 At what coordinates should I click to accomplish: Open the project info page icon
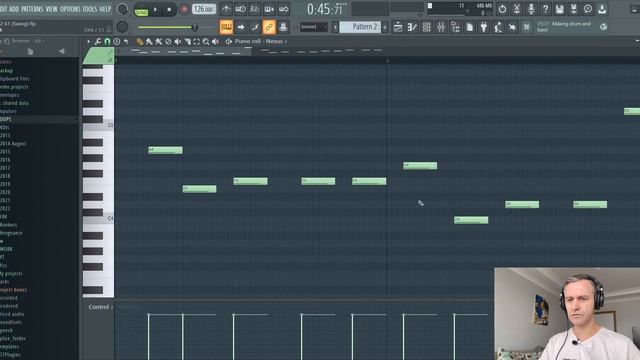point(469,27)
